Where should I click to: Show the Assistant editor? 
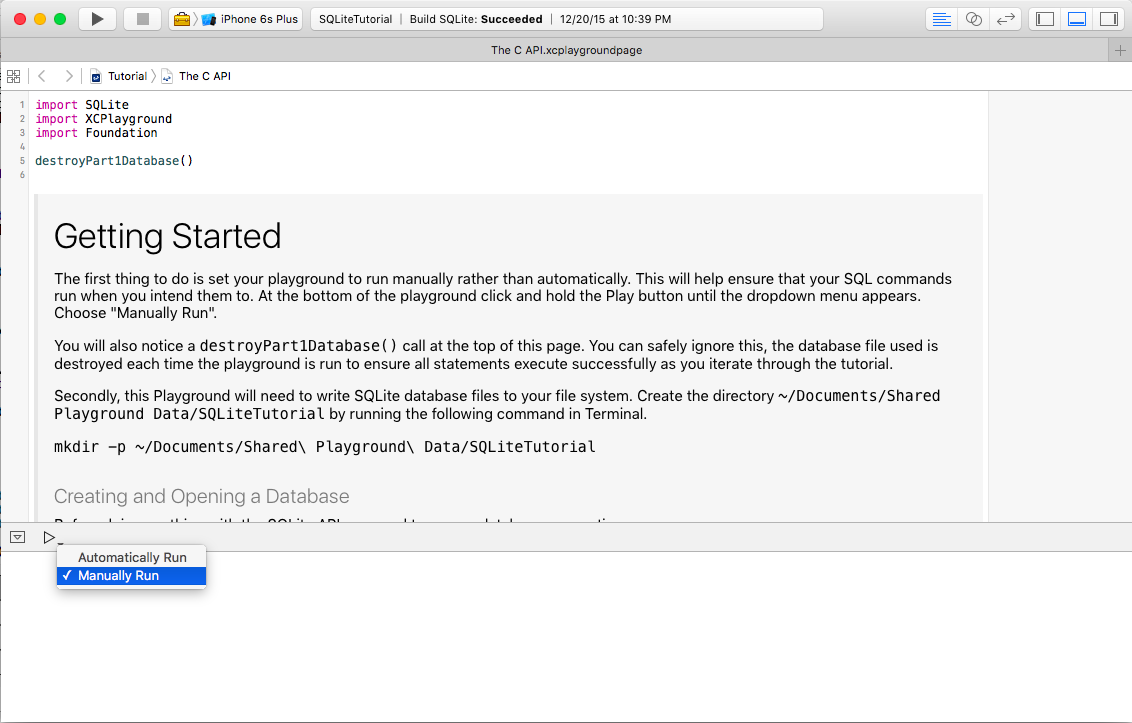pyautogui.click(x=973, y=19)
